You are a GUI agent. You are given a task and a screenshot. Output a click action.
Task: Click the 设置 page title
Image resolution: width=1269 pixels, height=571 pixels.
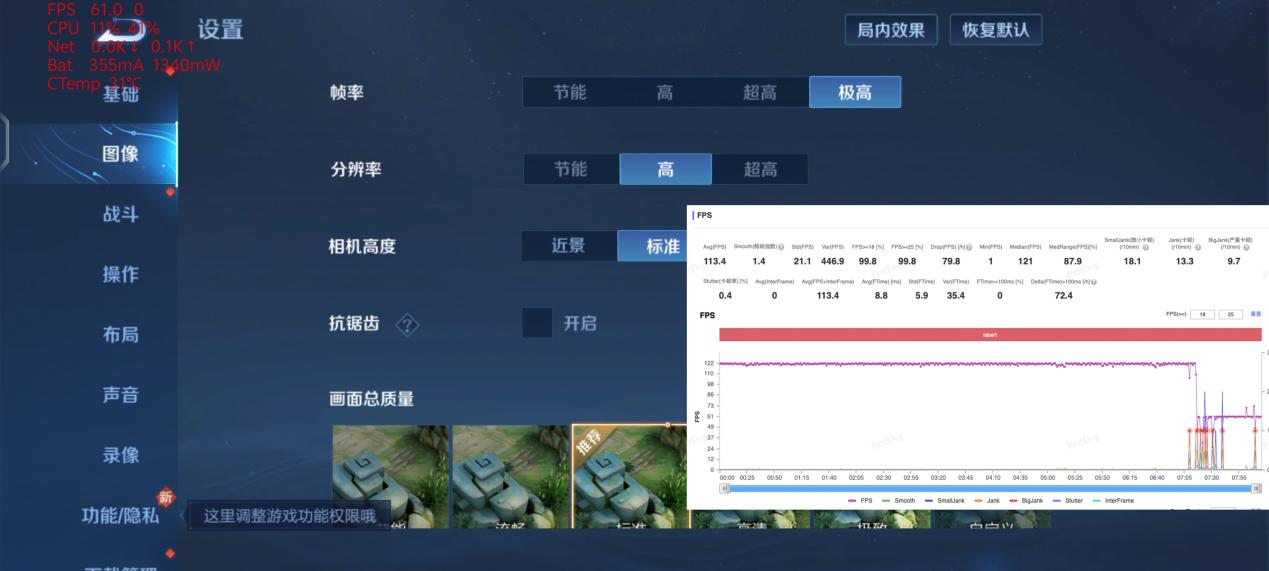point(220,29)
